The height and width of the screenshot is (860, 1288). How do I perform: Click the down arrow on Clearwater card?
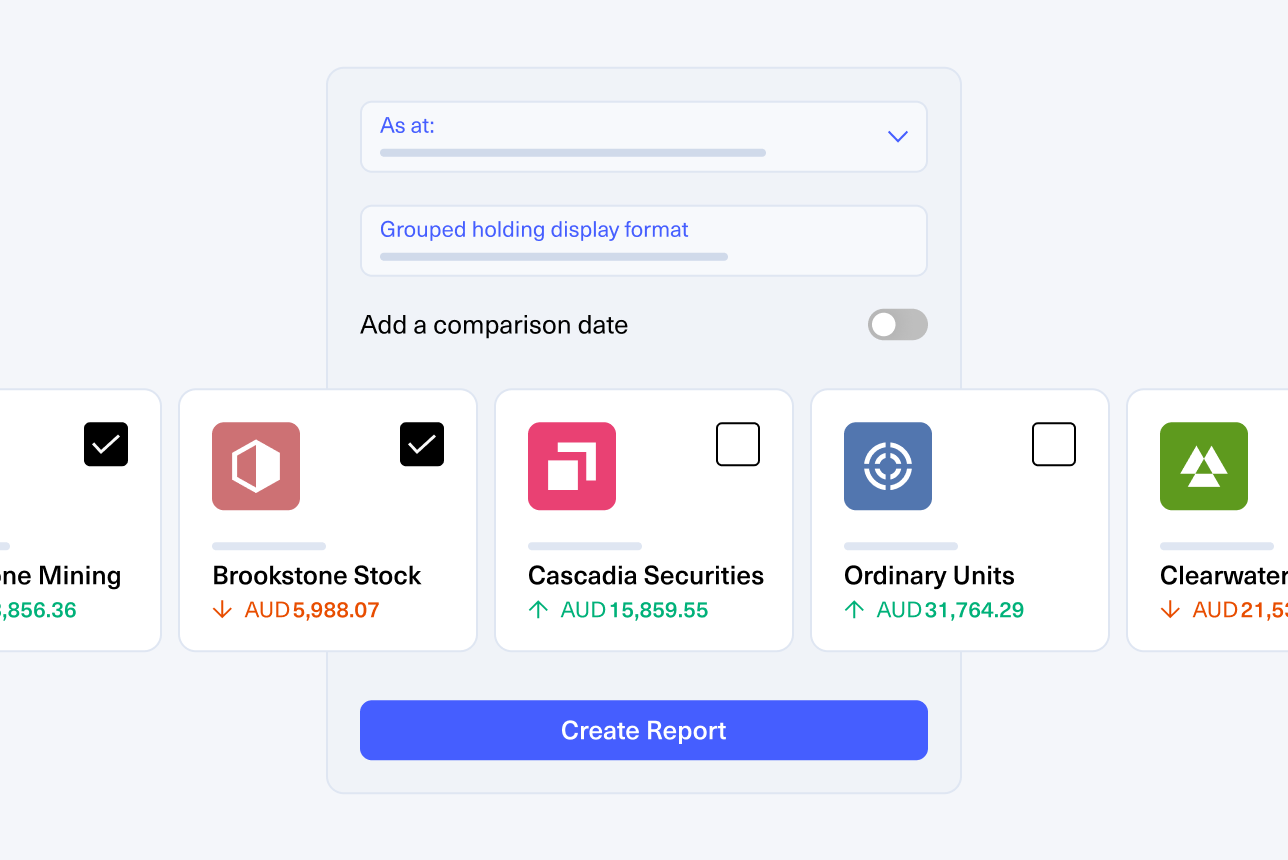[x=1171, y=610]
